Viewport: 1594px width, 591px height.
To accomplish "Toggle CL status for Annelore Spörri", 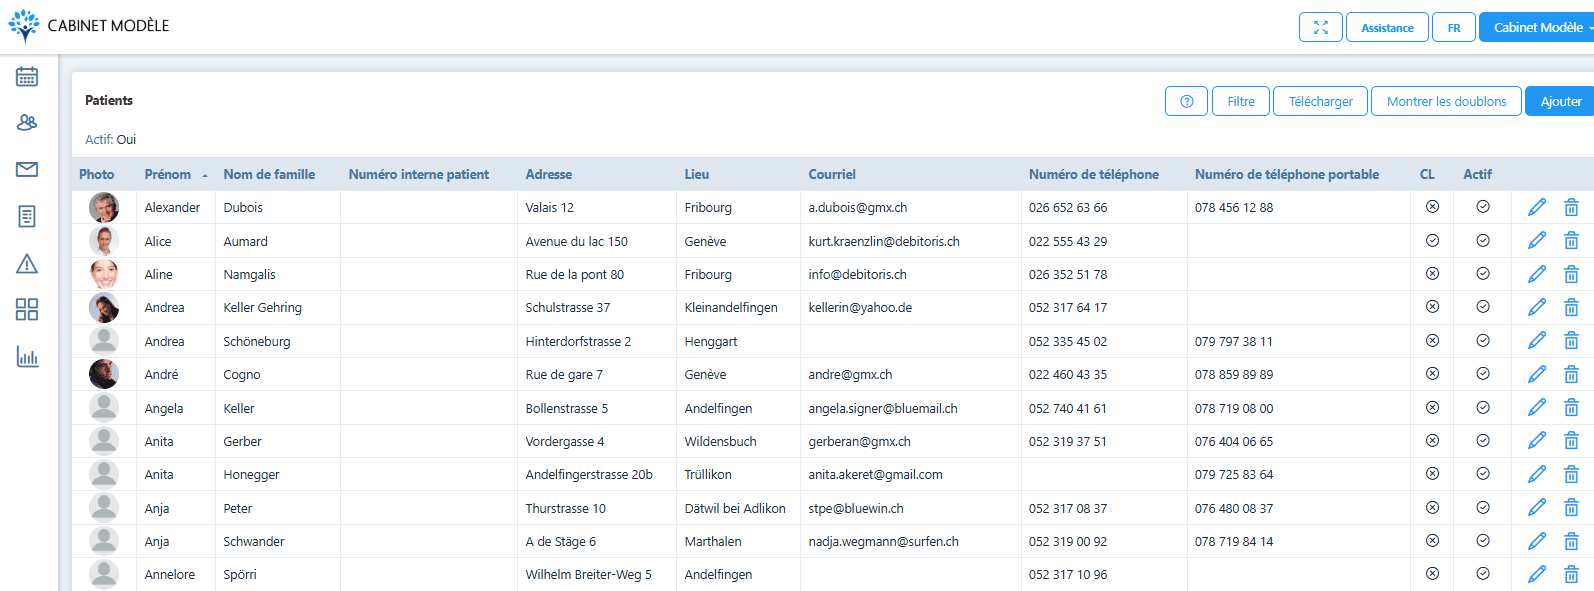I will click(1432, 573).
